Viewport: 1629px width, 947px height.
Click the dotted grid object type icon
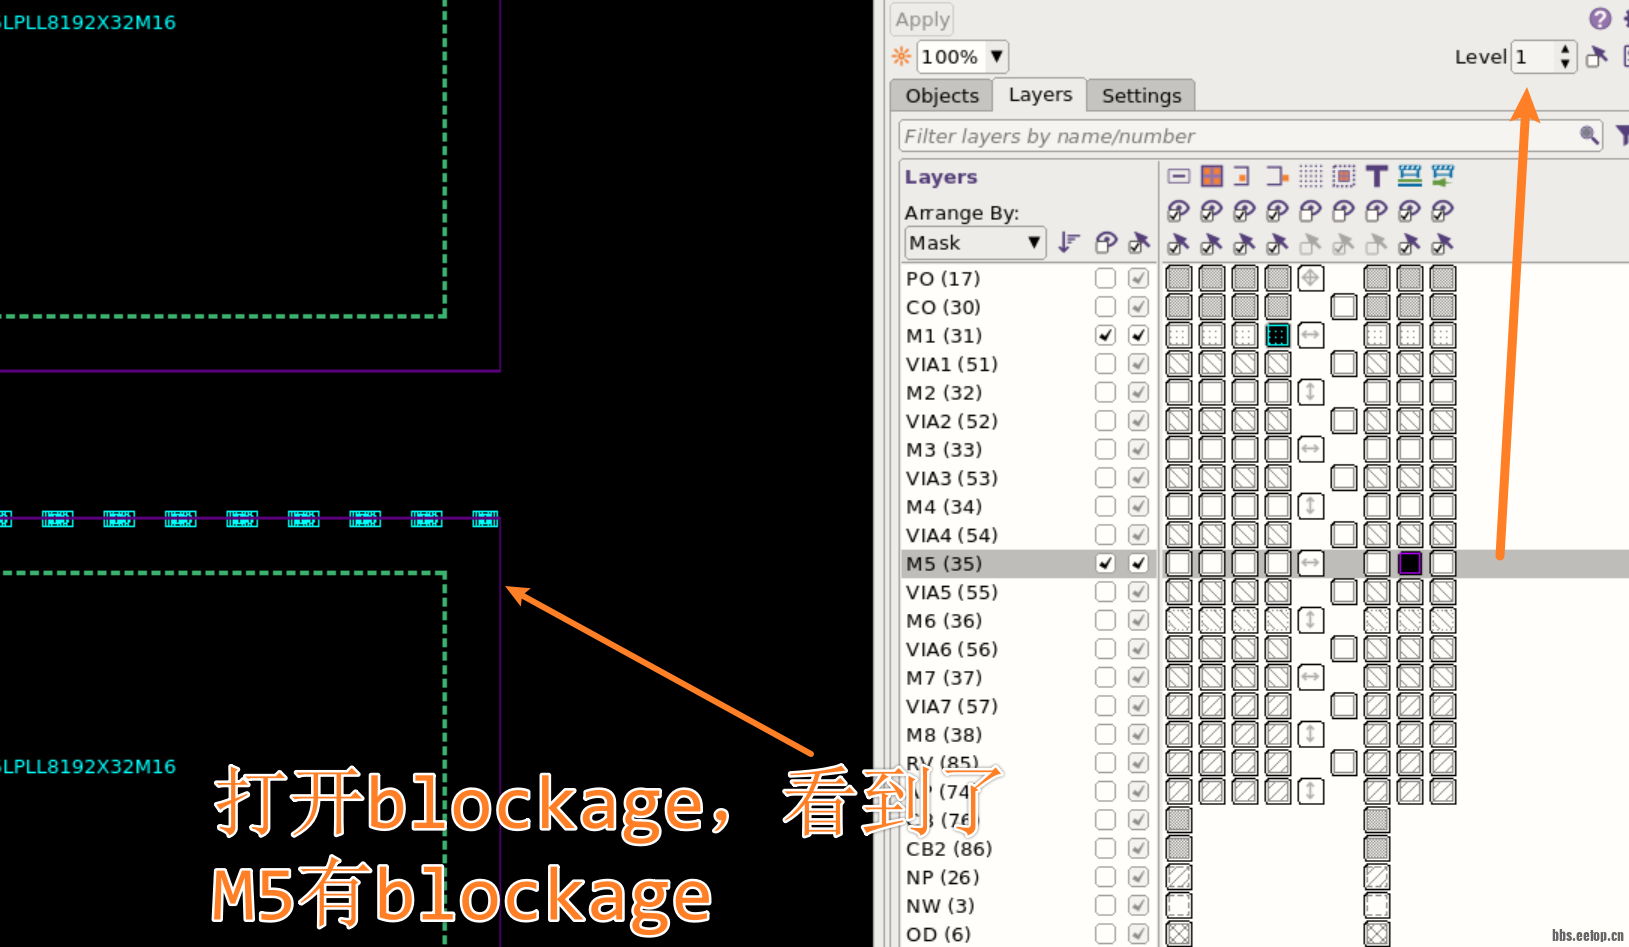point(1310,177)
